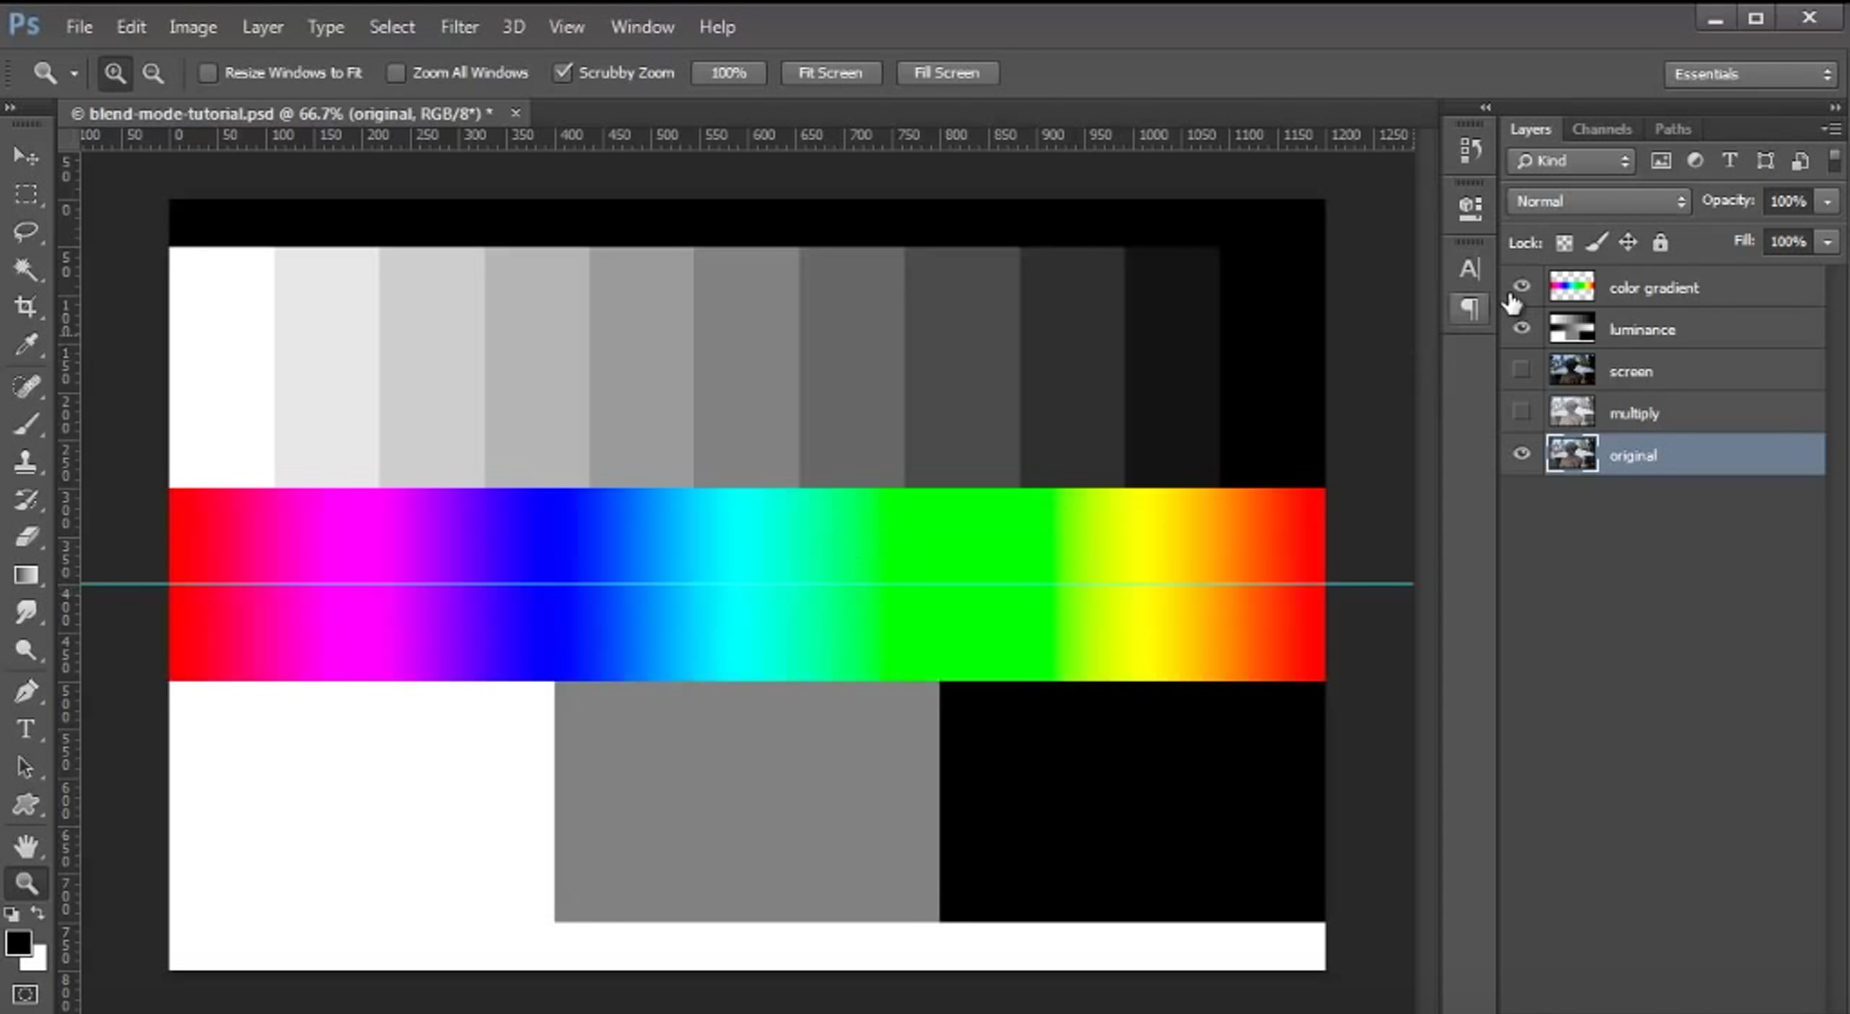1850x1014 pixels.
Task: Hide the original layer
Action: pyautogui.click(x=1522, y=453)
